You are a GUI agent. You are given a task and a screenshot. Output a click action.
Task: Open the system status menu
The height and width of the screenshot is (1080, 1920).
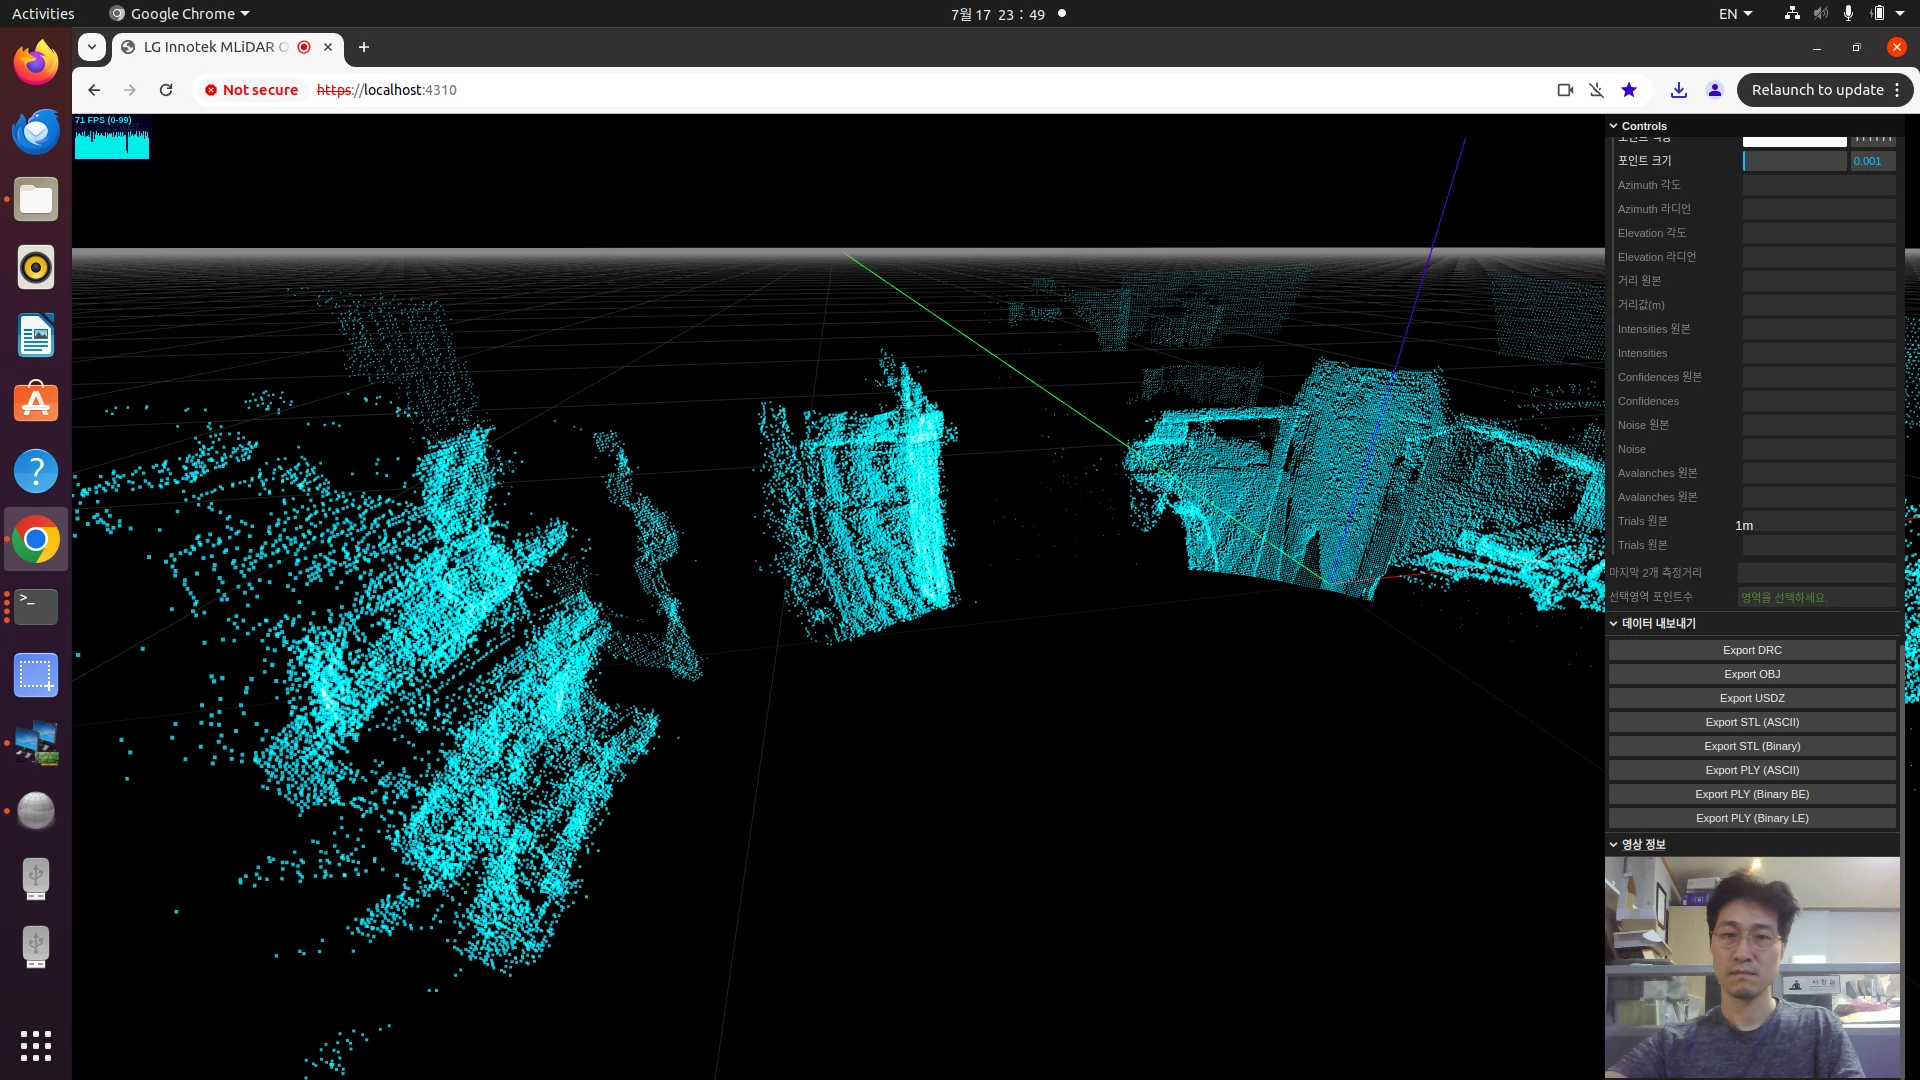(1845, 14)
